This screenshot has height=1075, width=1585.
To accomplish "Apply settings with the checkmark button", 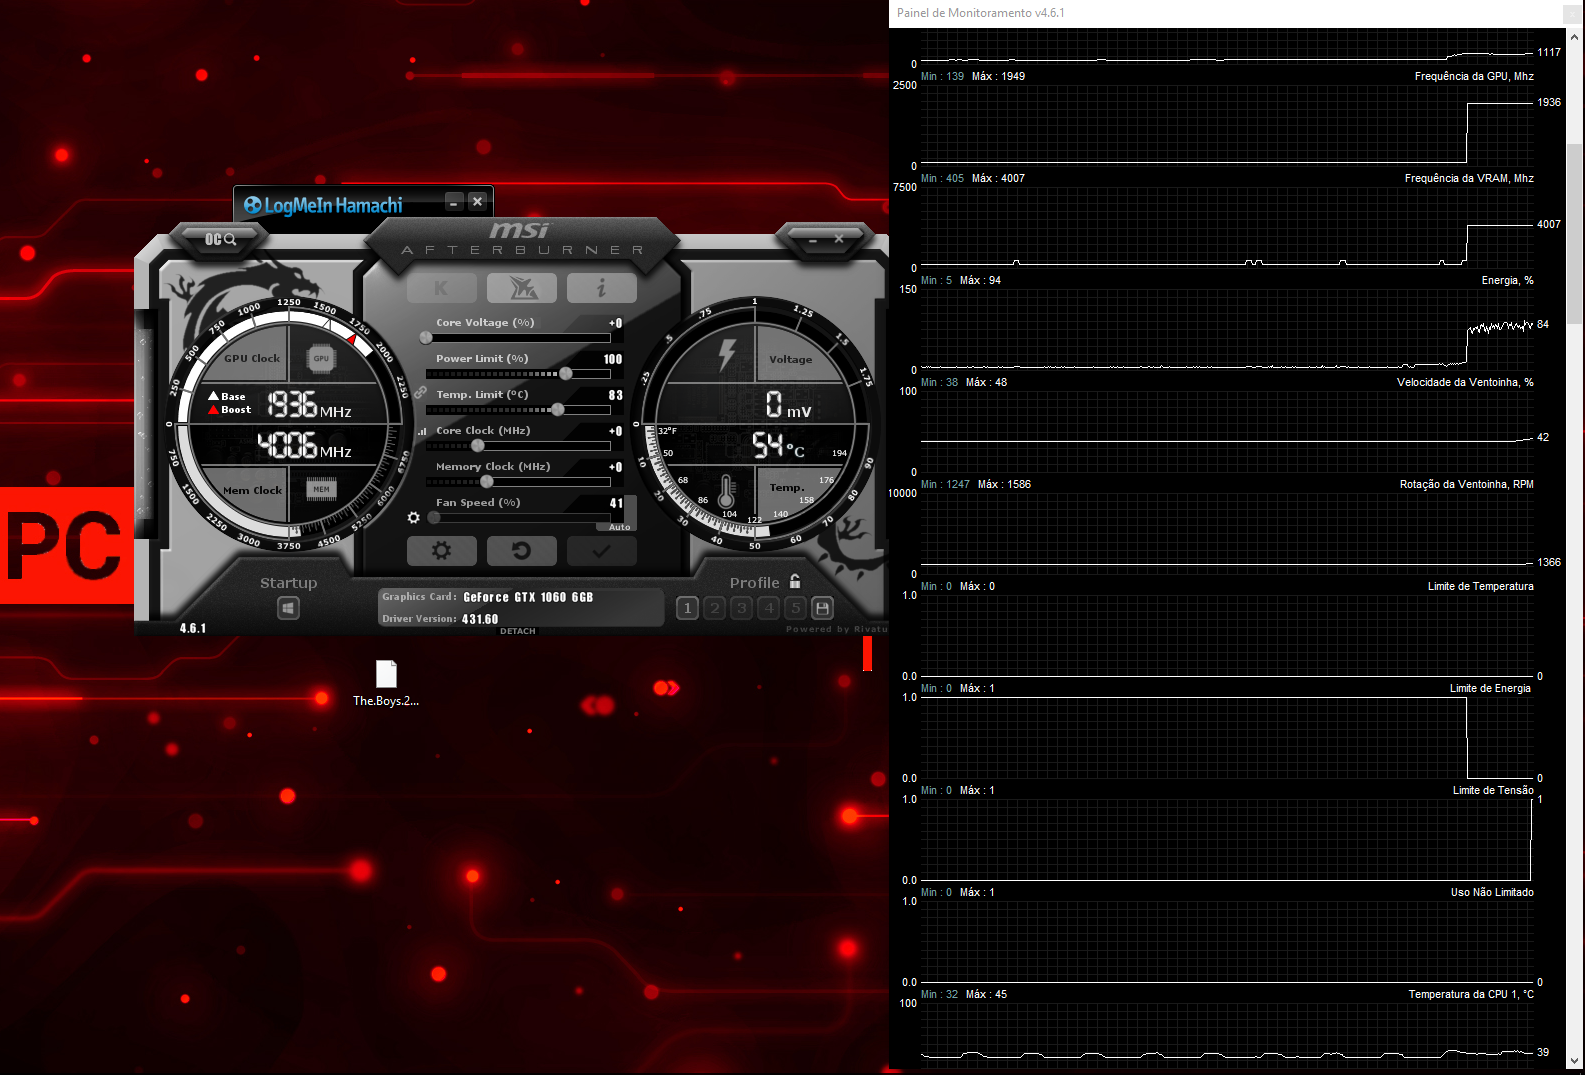I will (601, 551).
